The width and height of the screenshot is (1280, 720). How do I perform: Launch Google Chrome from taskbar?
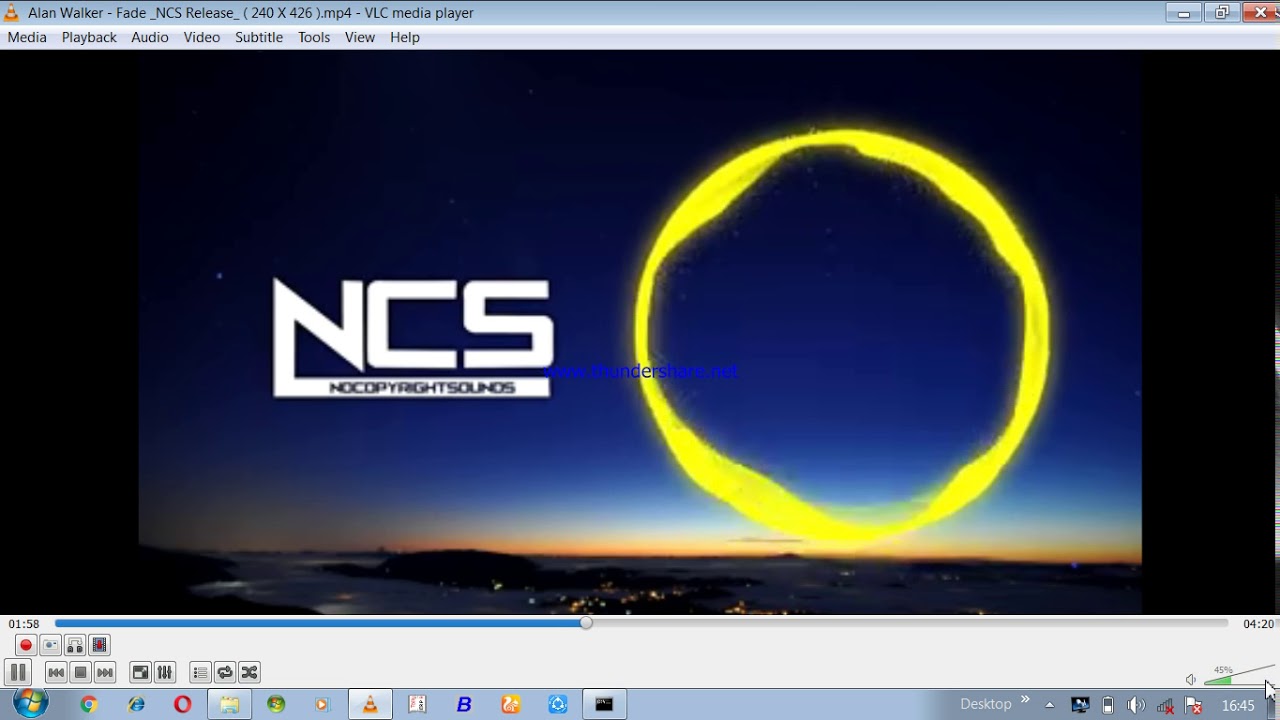(x=89, y=705)
